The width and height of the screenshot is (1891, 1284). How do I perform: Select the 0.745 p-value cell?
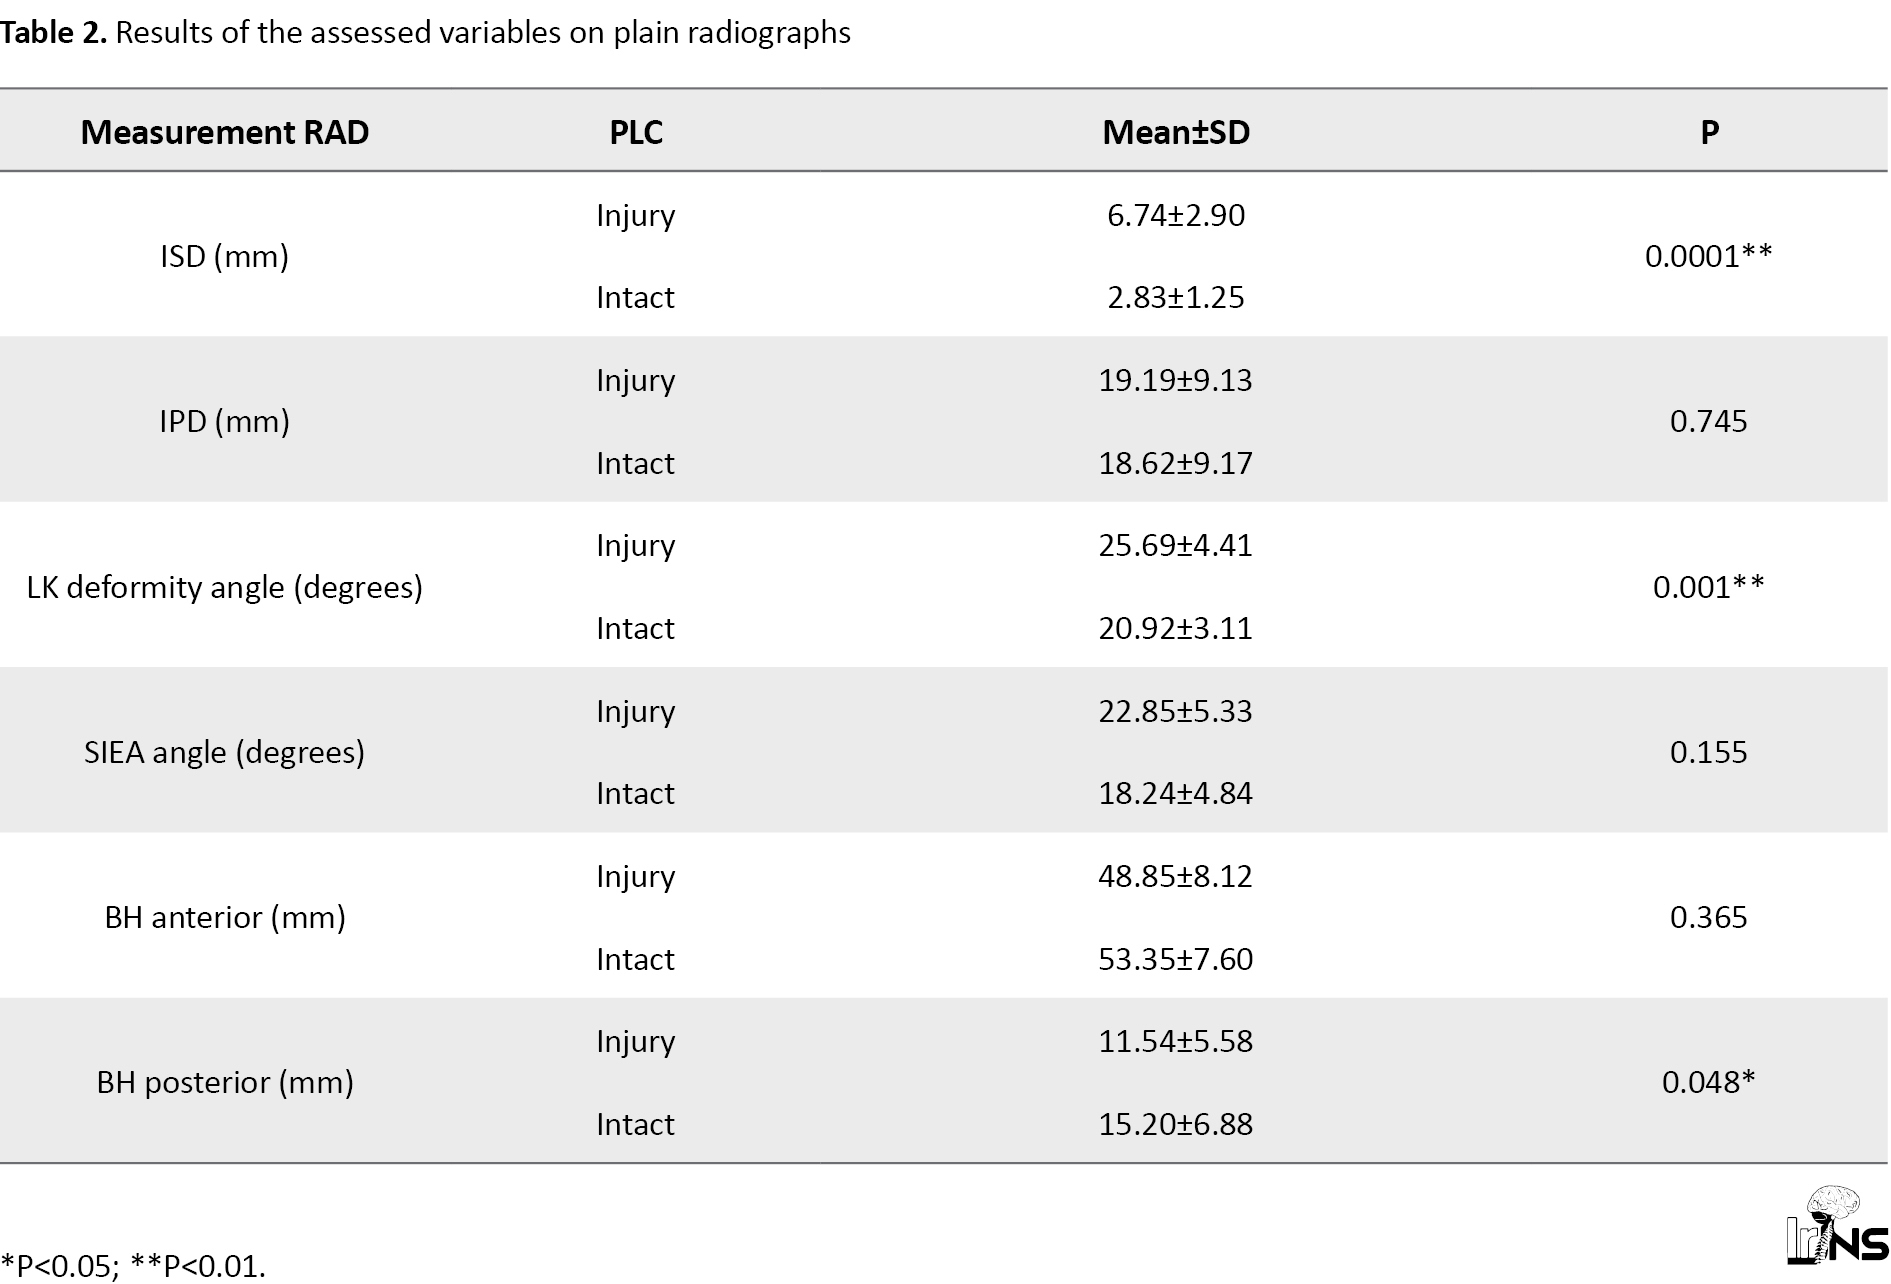tap(1708, 421)
